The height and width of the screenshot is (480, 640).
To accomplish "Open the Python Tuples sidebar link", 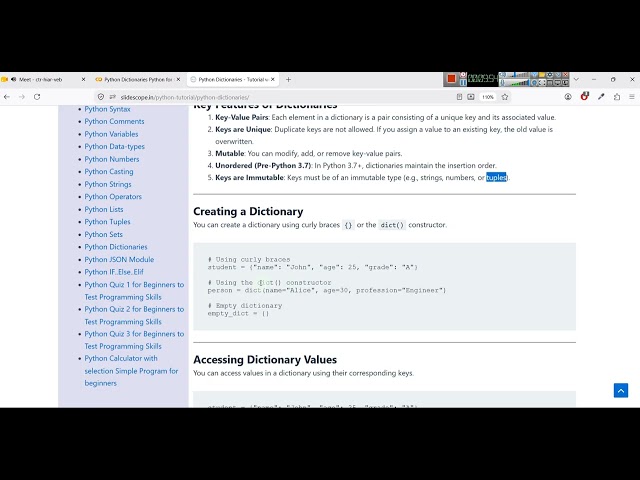I will tap(107, 222).
